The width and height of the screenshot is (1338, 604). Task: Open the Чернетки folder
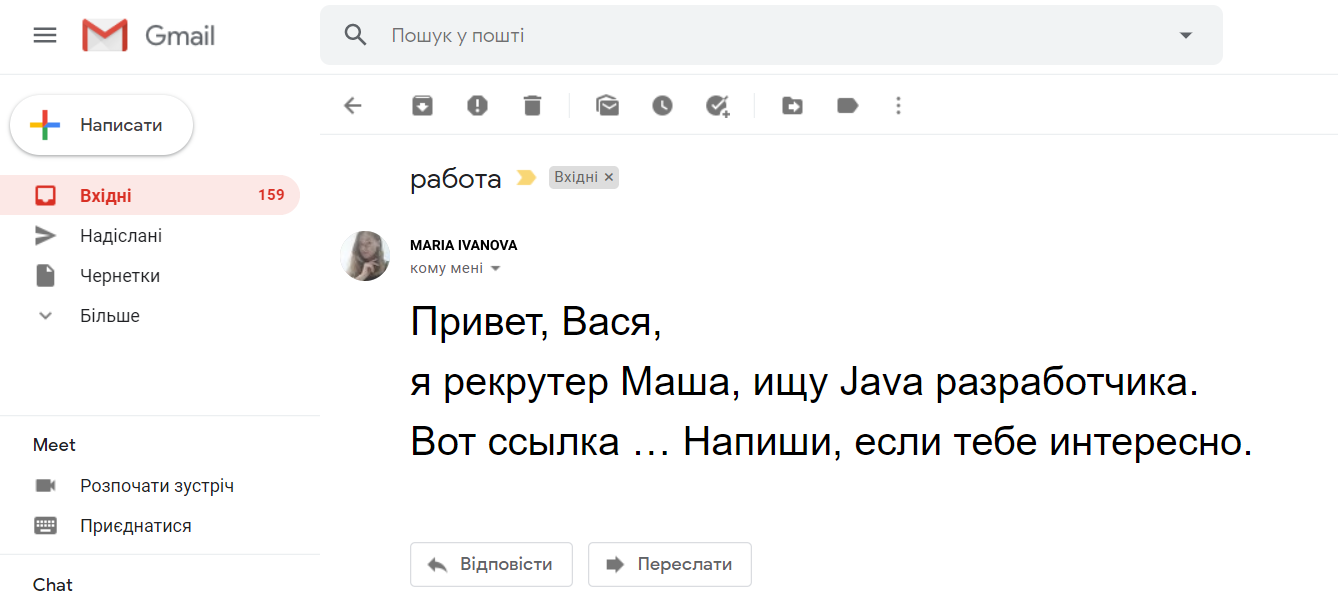pyautogui.click(x=119, y=276)
